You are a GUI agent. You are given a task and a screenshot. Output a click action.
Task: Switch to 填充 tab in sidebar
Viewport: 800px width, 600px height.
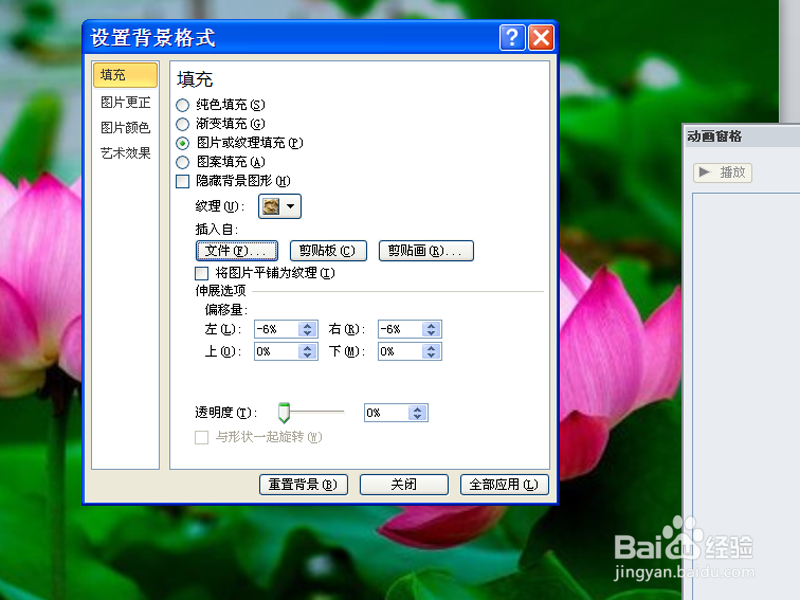pyautogui.click(x=126, y=75)
